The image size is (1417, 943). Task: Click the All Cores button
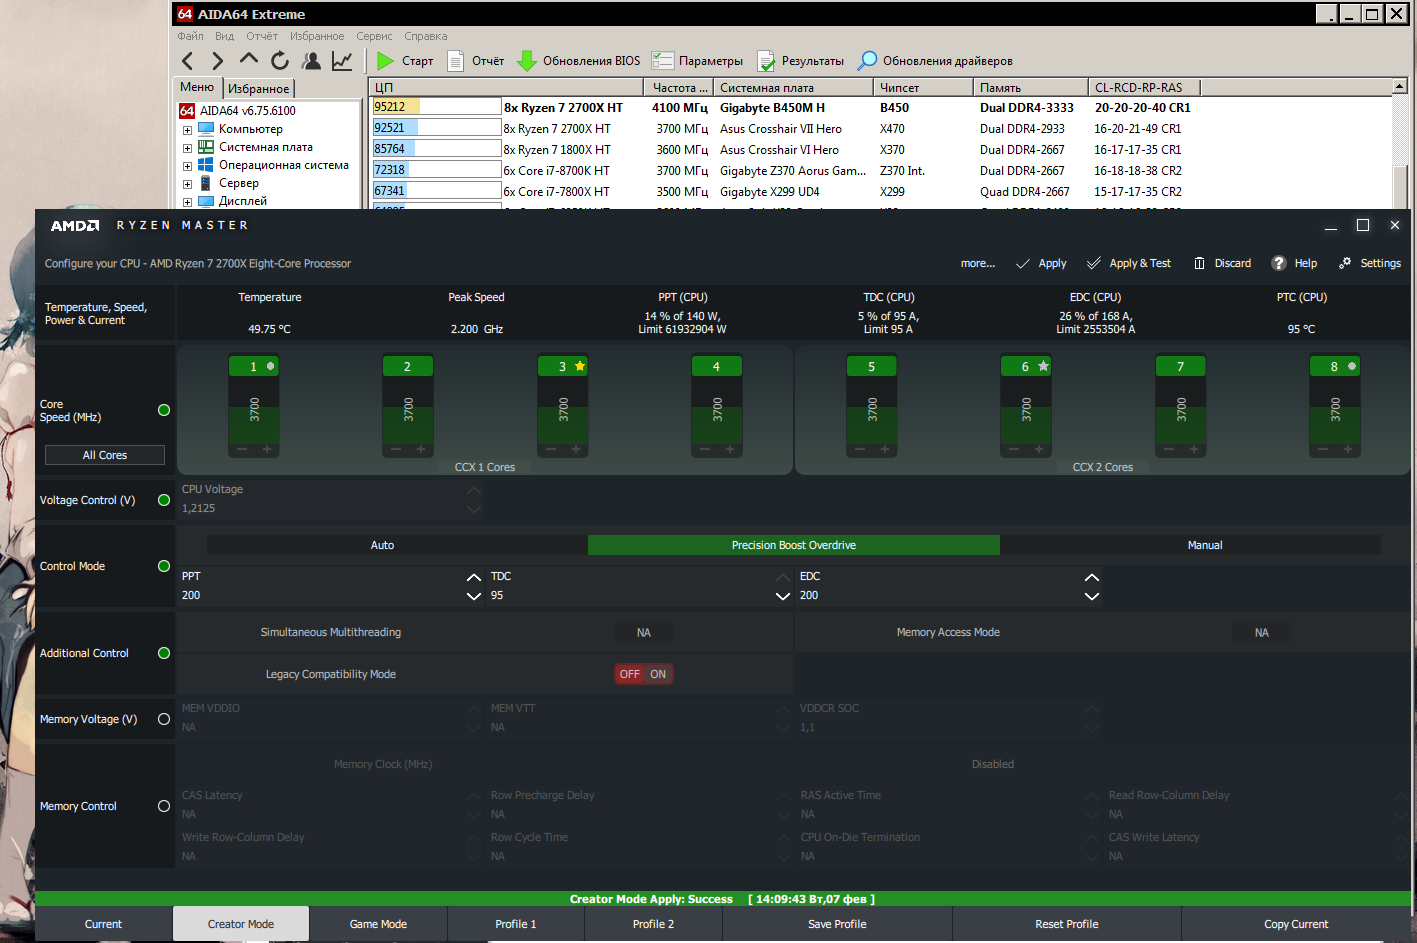[x=105, y=455]
